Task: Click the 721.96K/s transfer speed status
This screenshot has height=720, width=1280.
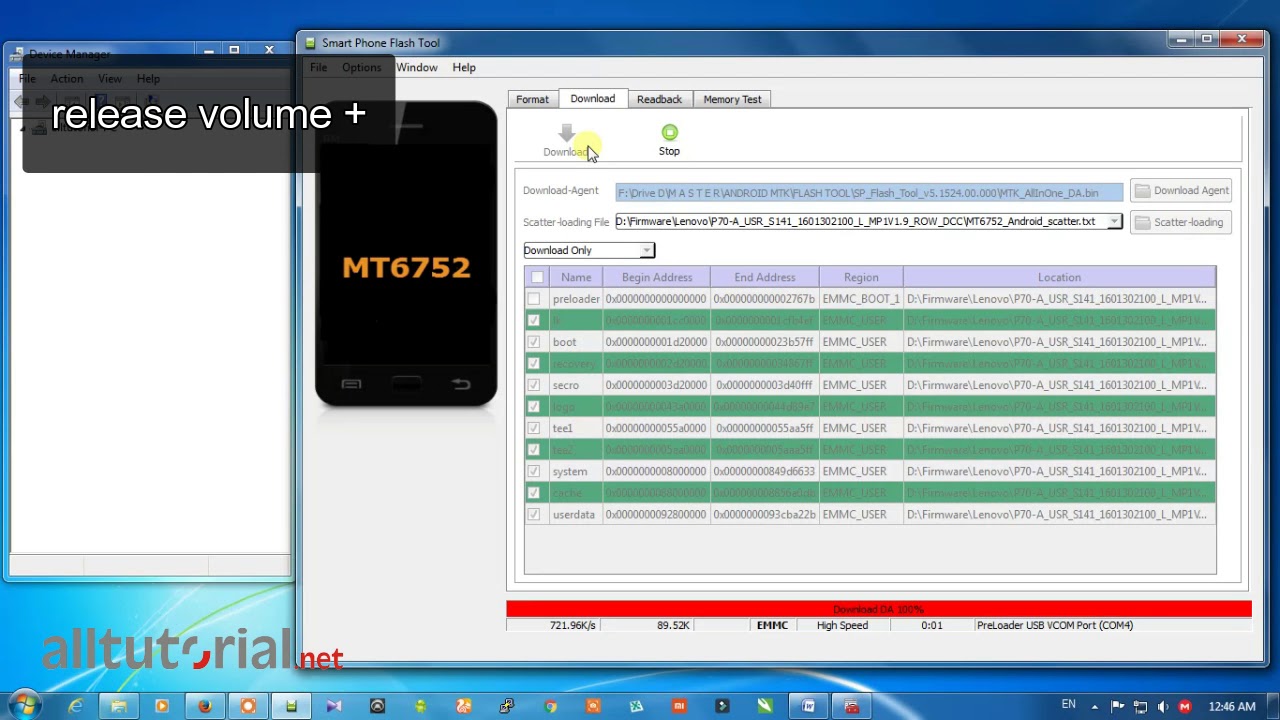Action: click(x=573, y=626)
